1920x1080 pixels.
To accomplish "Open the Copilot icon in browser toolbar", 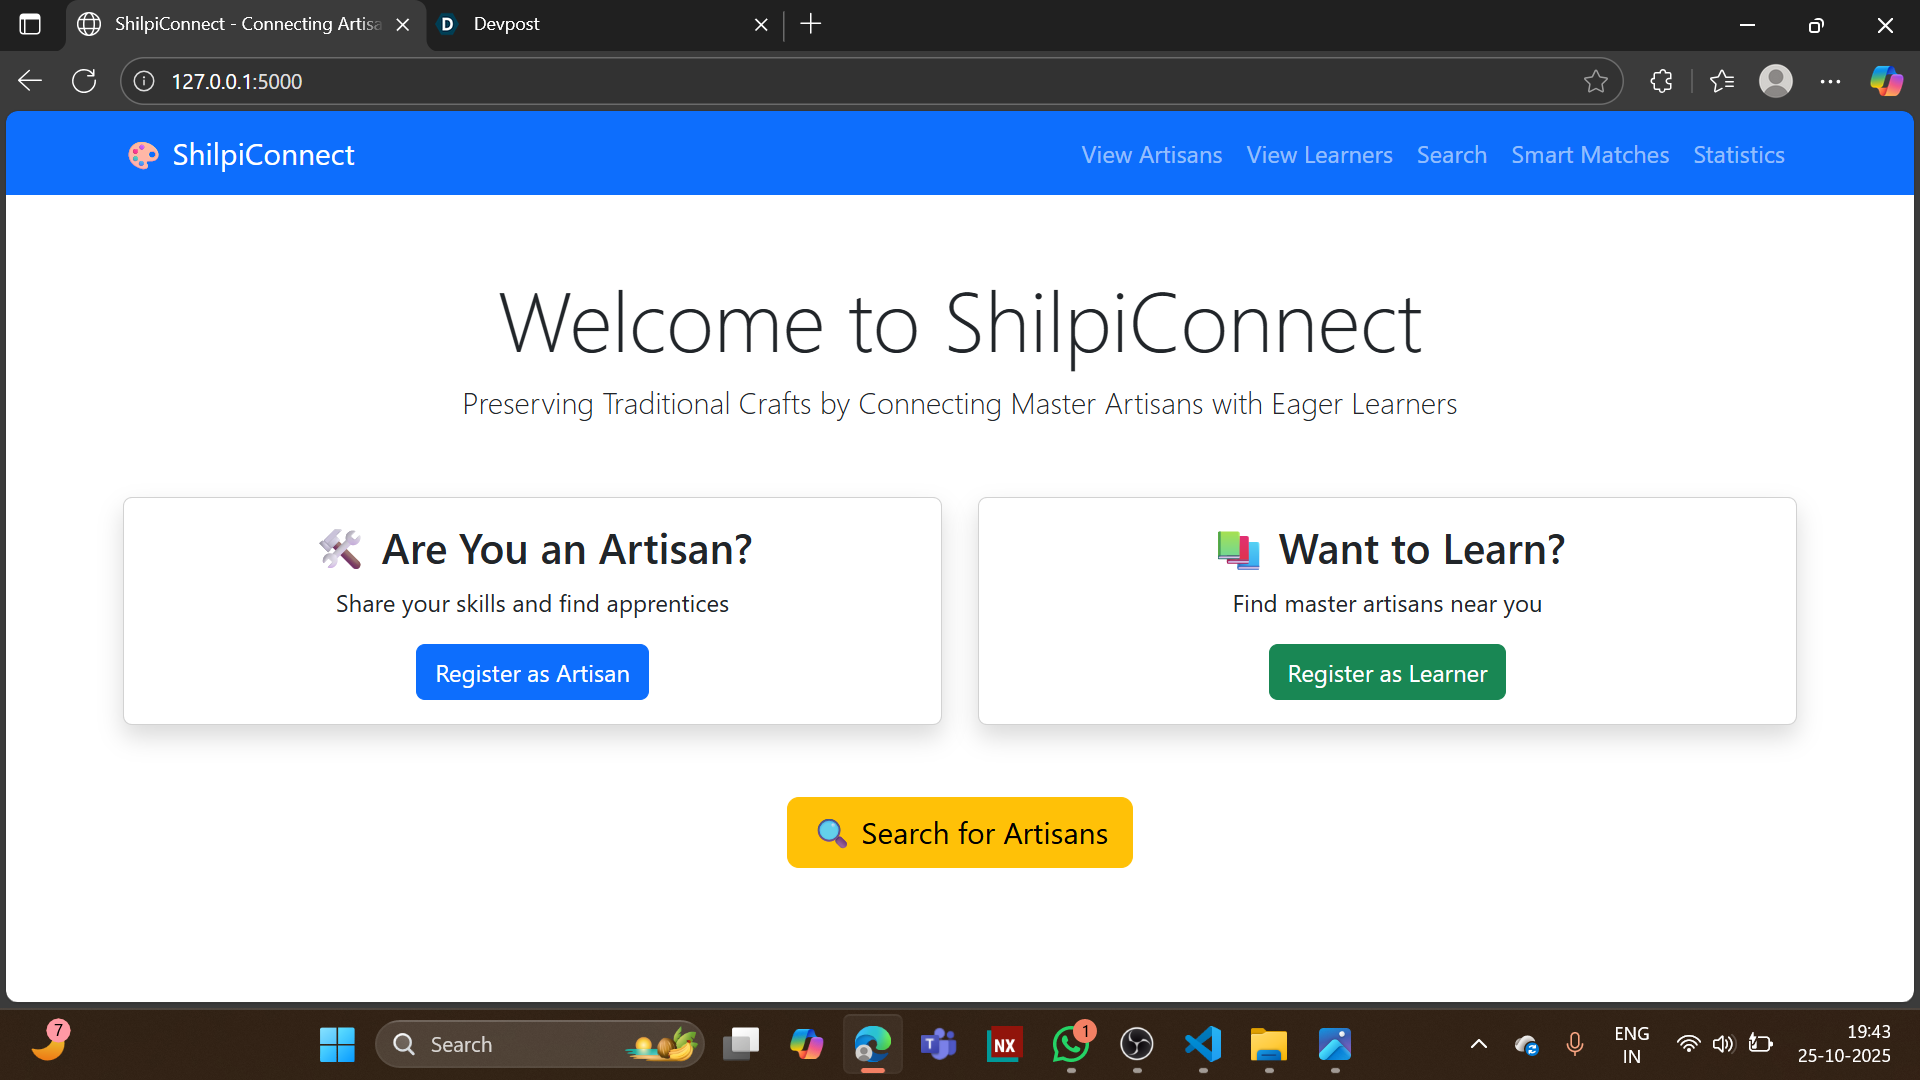I will [1886, 81].
